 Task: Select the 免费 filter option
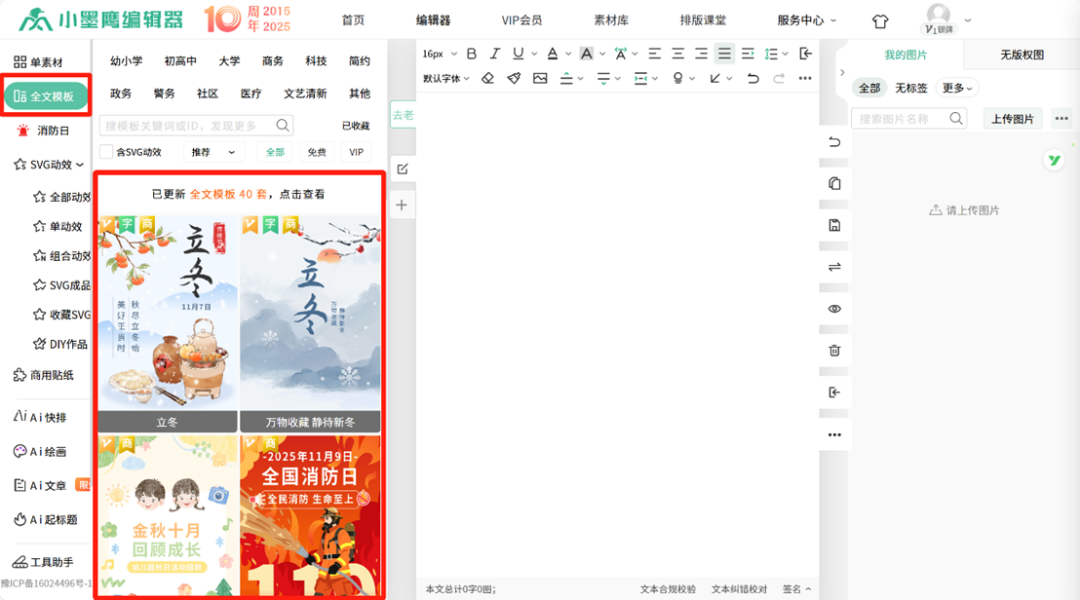(x=316, y=152)
